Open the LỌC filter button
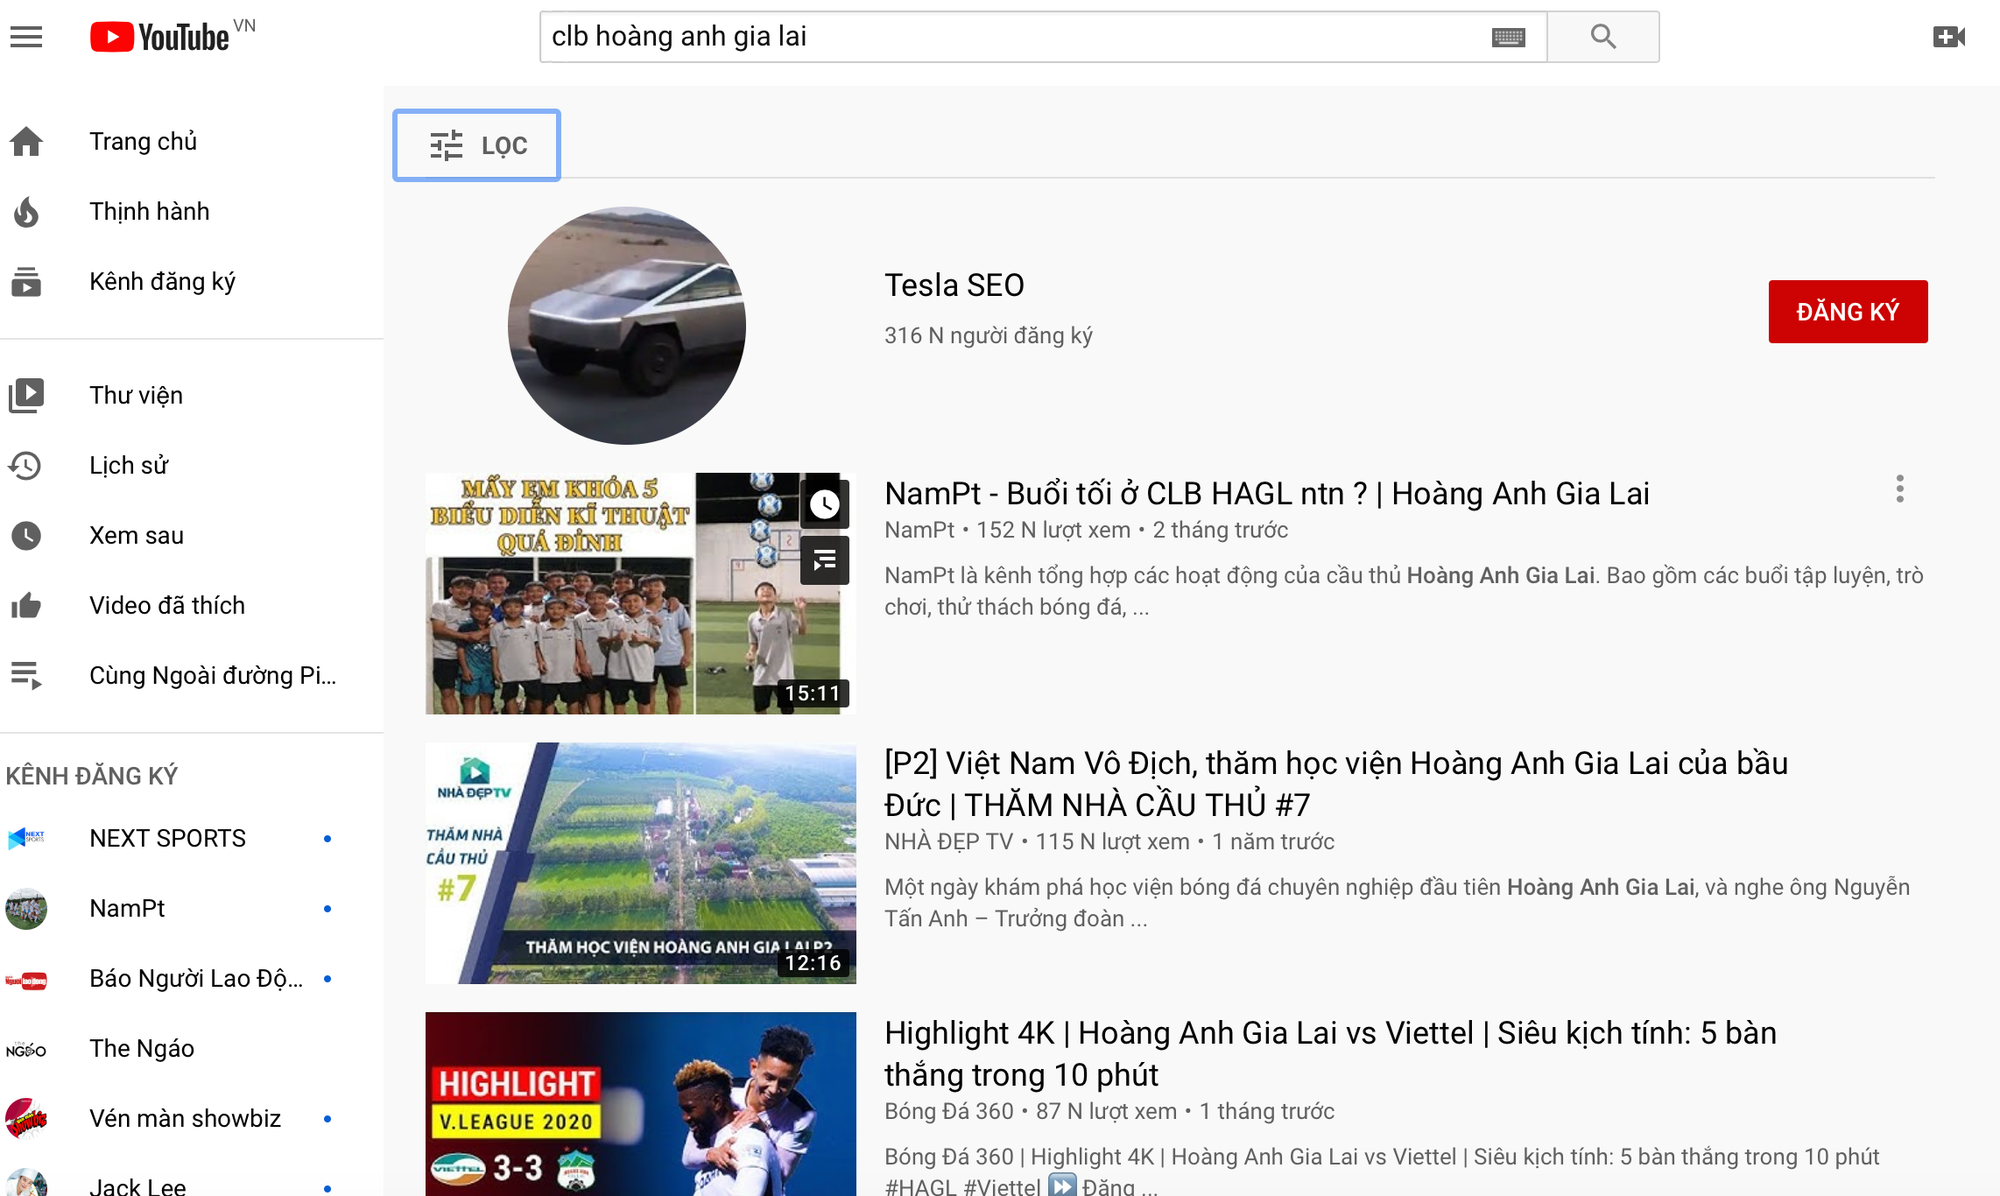 (x=477, y=145)
